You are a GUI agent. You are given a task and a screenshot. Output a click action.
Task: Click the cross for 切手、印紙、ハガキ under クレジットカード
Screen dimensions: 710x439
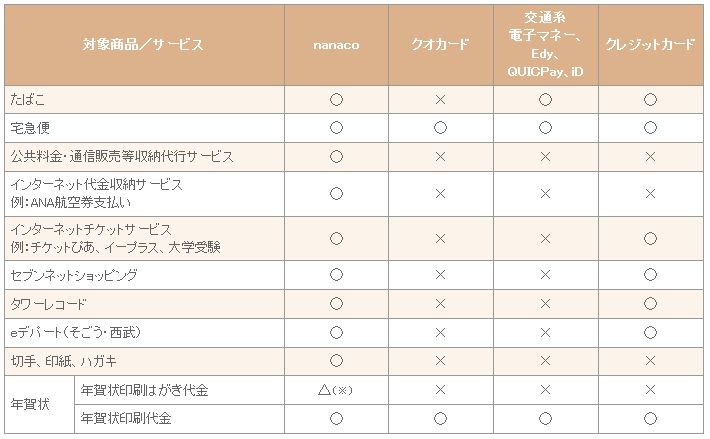pos(650,360)
